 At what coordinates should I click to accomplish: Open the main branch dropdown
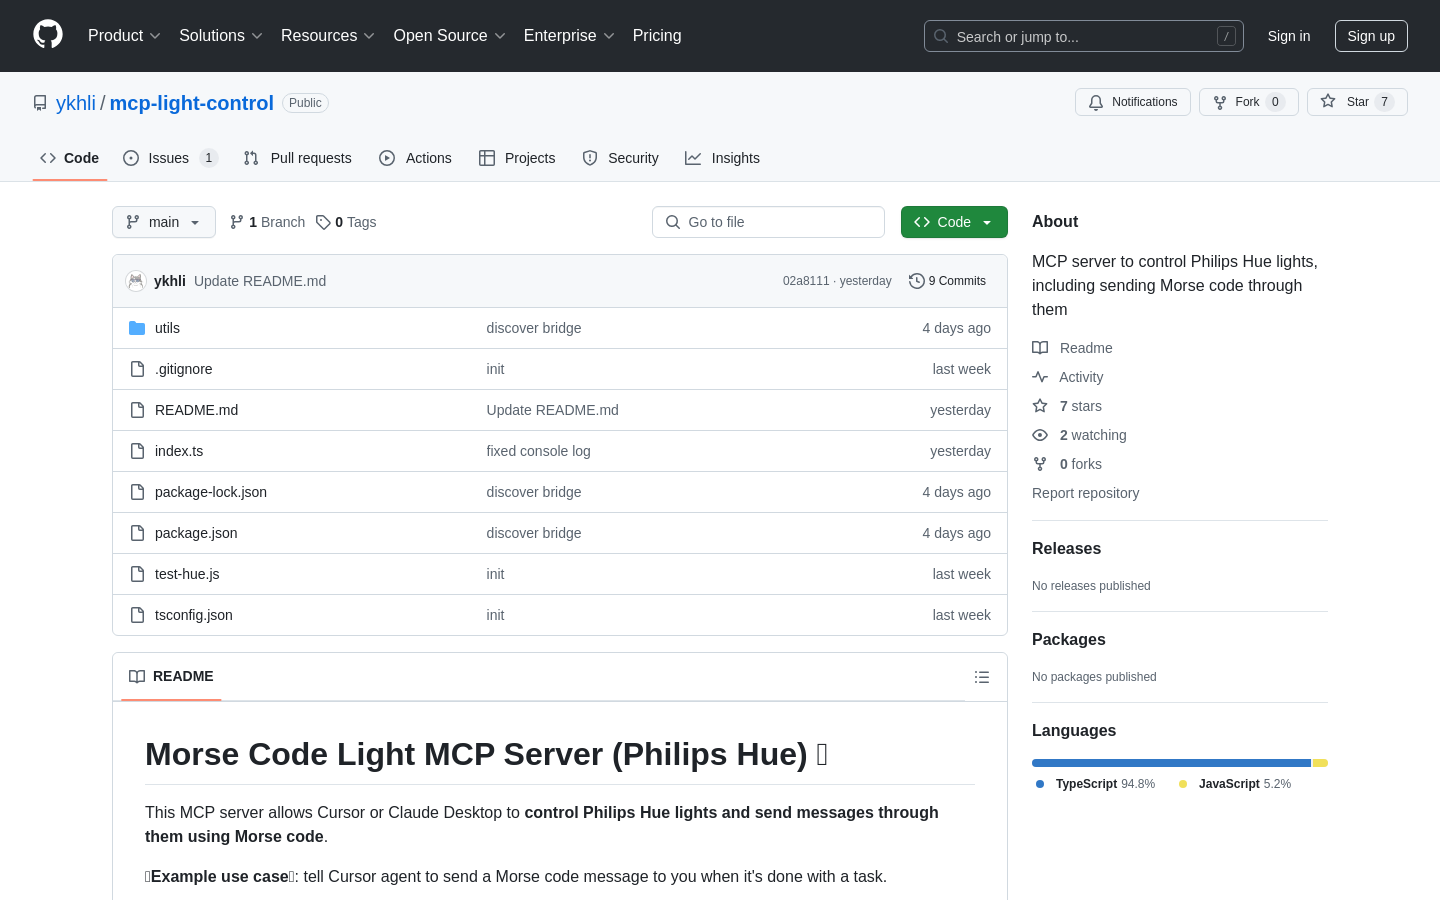(164, 222)
